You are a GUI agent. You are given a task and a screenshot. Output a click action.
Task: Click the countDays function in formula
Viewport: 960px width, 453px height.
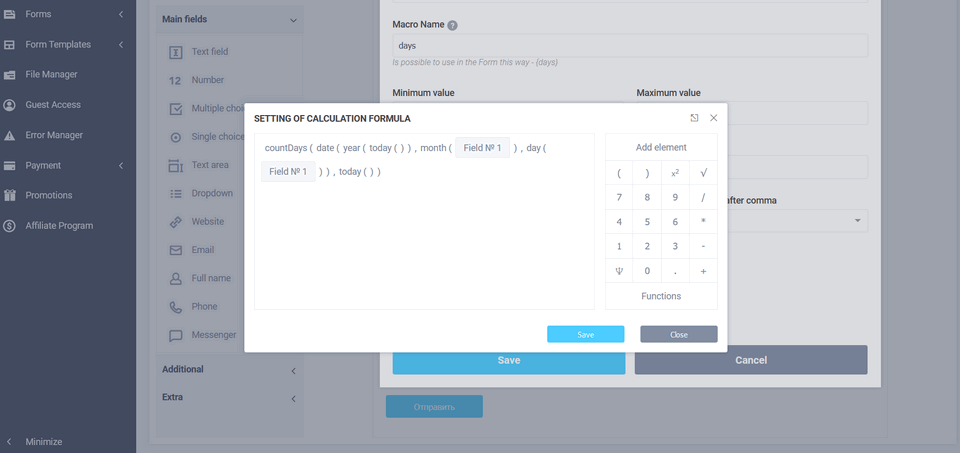tap(286, 148)
